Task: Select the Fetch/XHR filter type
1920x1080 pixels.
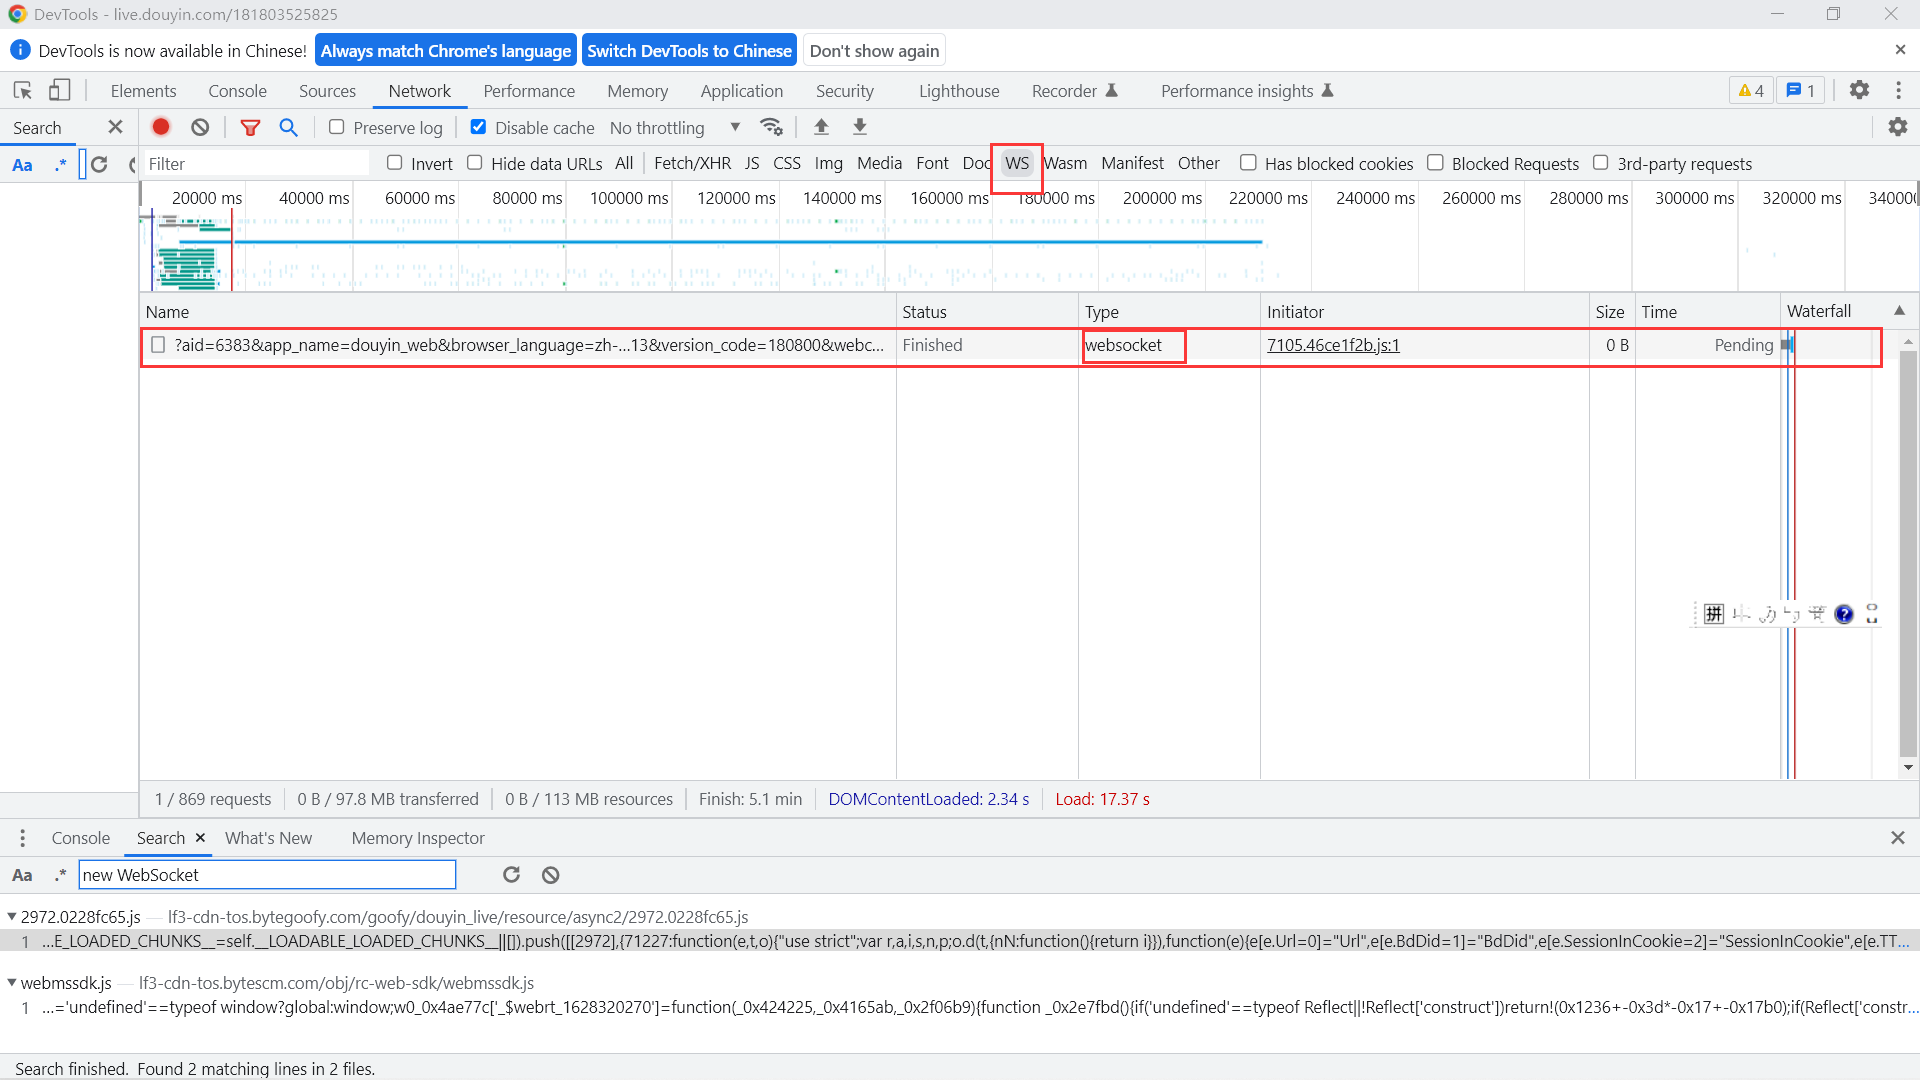Action: 692,163
